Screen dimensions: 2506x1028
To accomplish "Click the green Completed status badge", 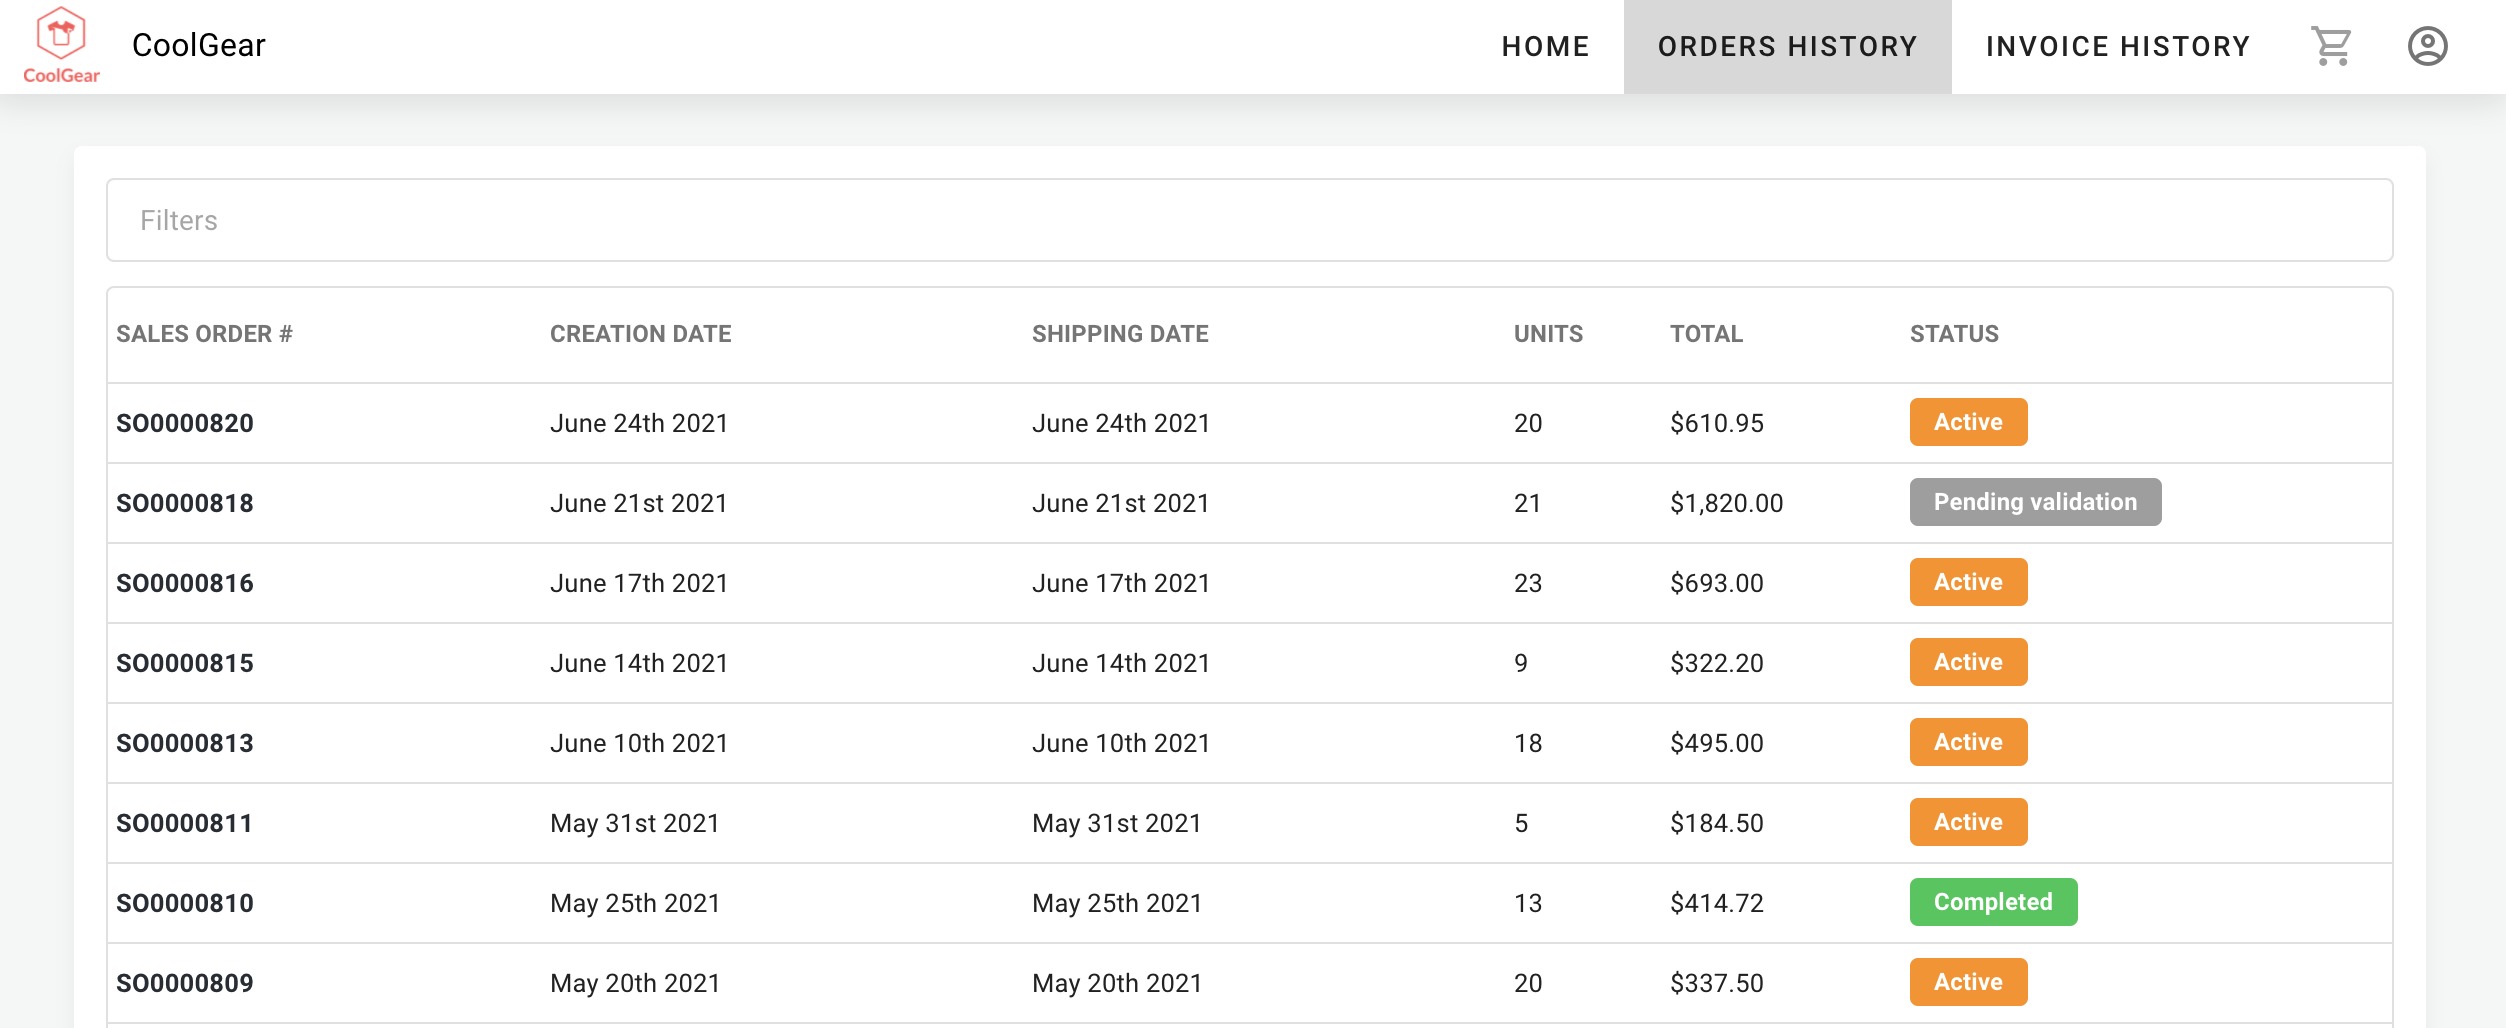I will click(1993, 902).
